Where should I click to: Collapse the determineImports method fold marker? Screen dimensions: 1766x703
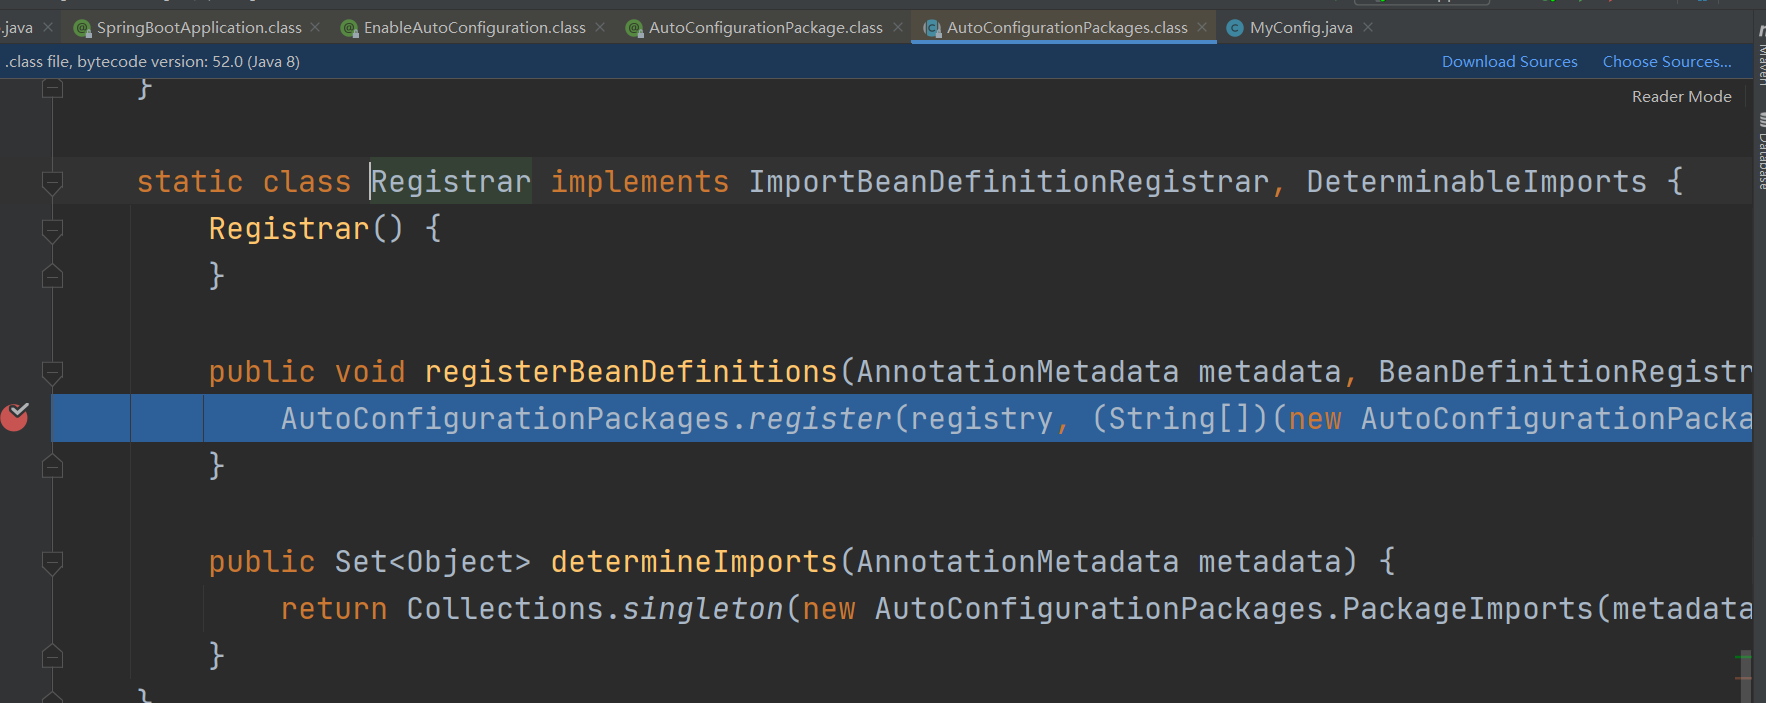click(x=53, y=562)
